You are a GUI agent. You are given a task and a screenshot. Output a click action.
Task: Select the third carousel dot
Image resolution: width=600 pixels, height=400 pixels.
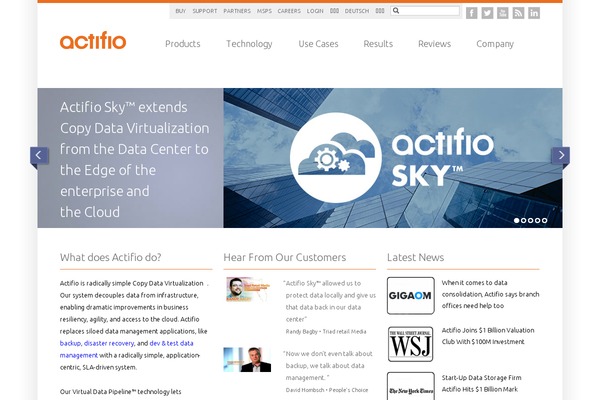(530, 220)
